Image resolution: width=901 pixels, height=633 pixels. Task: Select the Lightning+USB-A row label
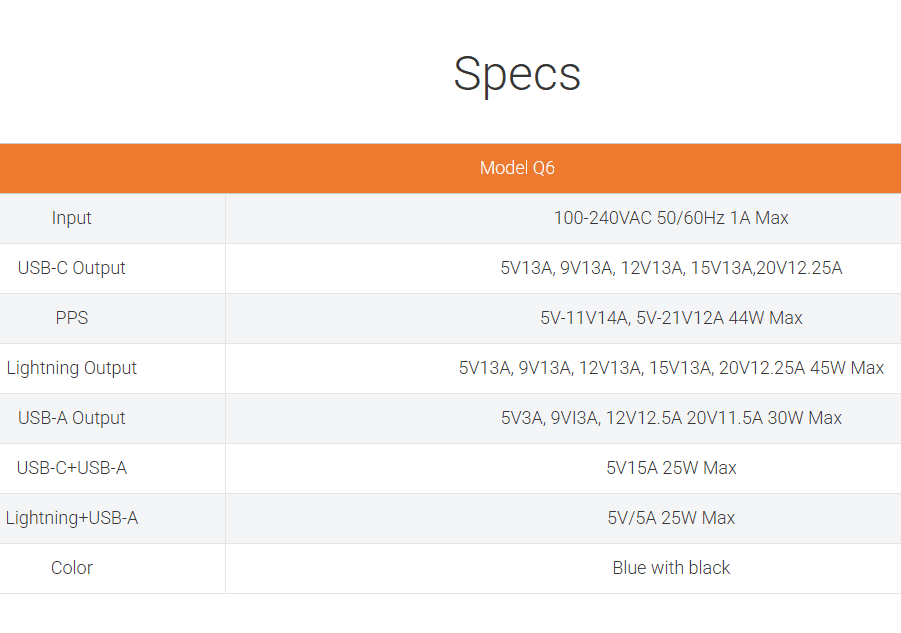pos(72,518)
